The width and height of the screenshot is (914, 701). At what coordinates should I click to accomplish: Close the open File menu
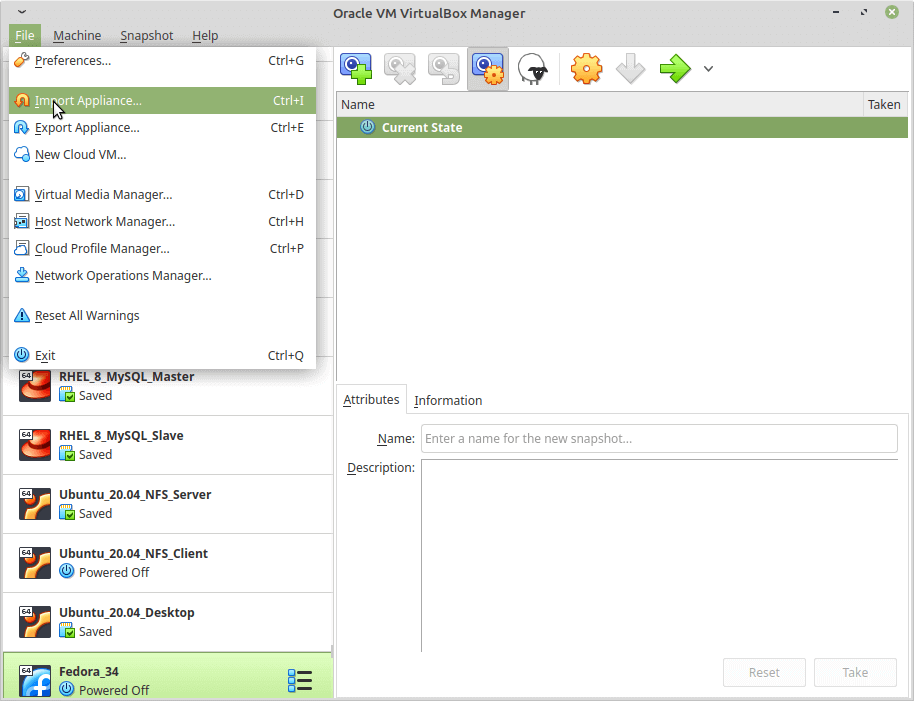(24, 36)
